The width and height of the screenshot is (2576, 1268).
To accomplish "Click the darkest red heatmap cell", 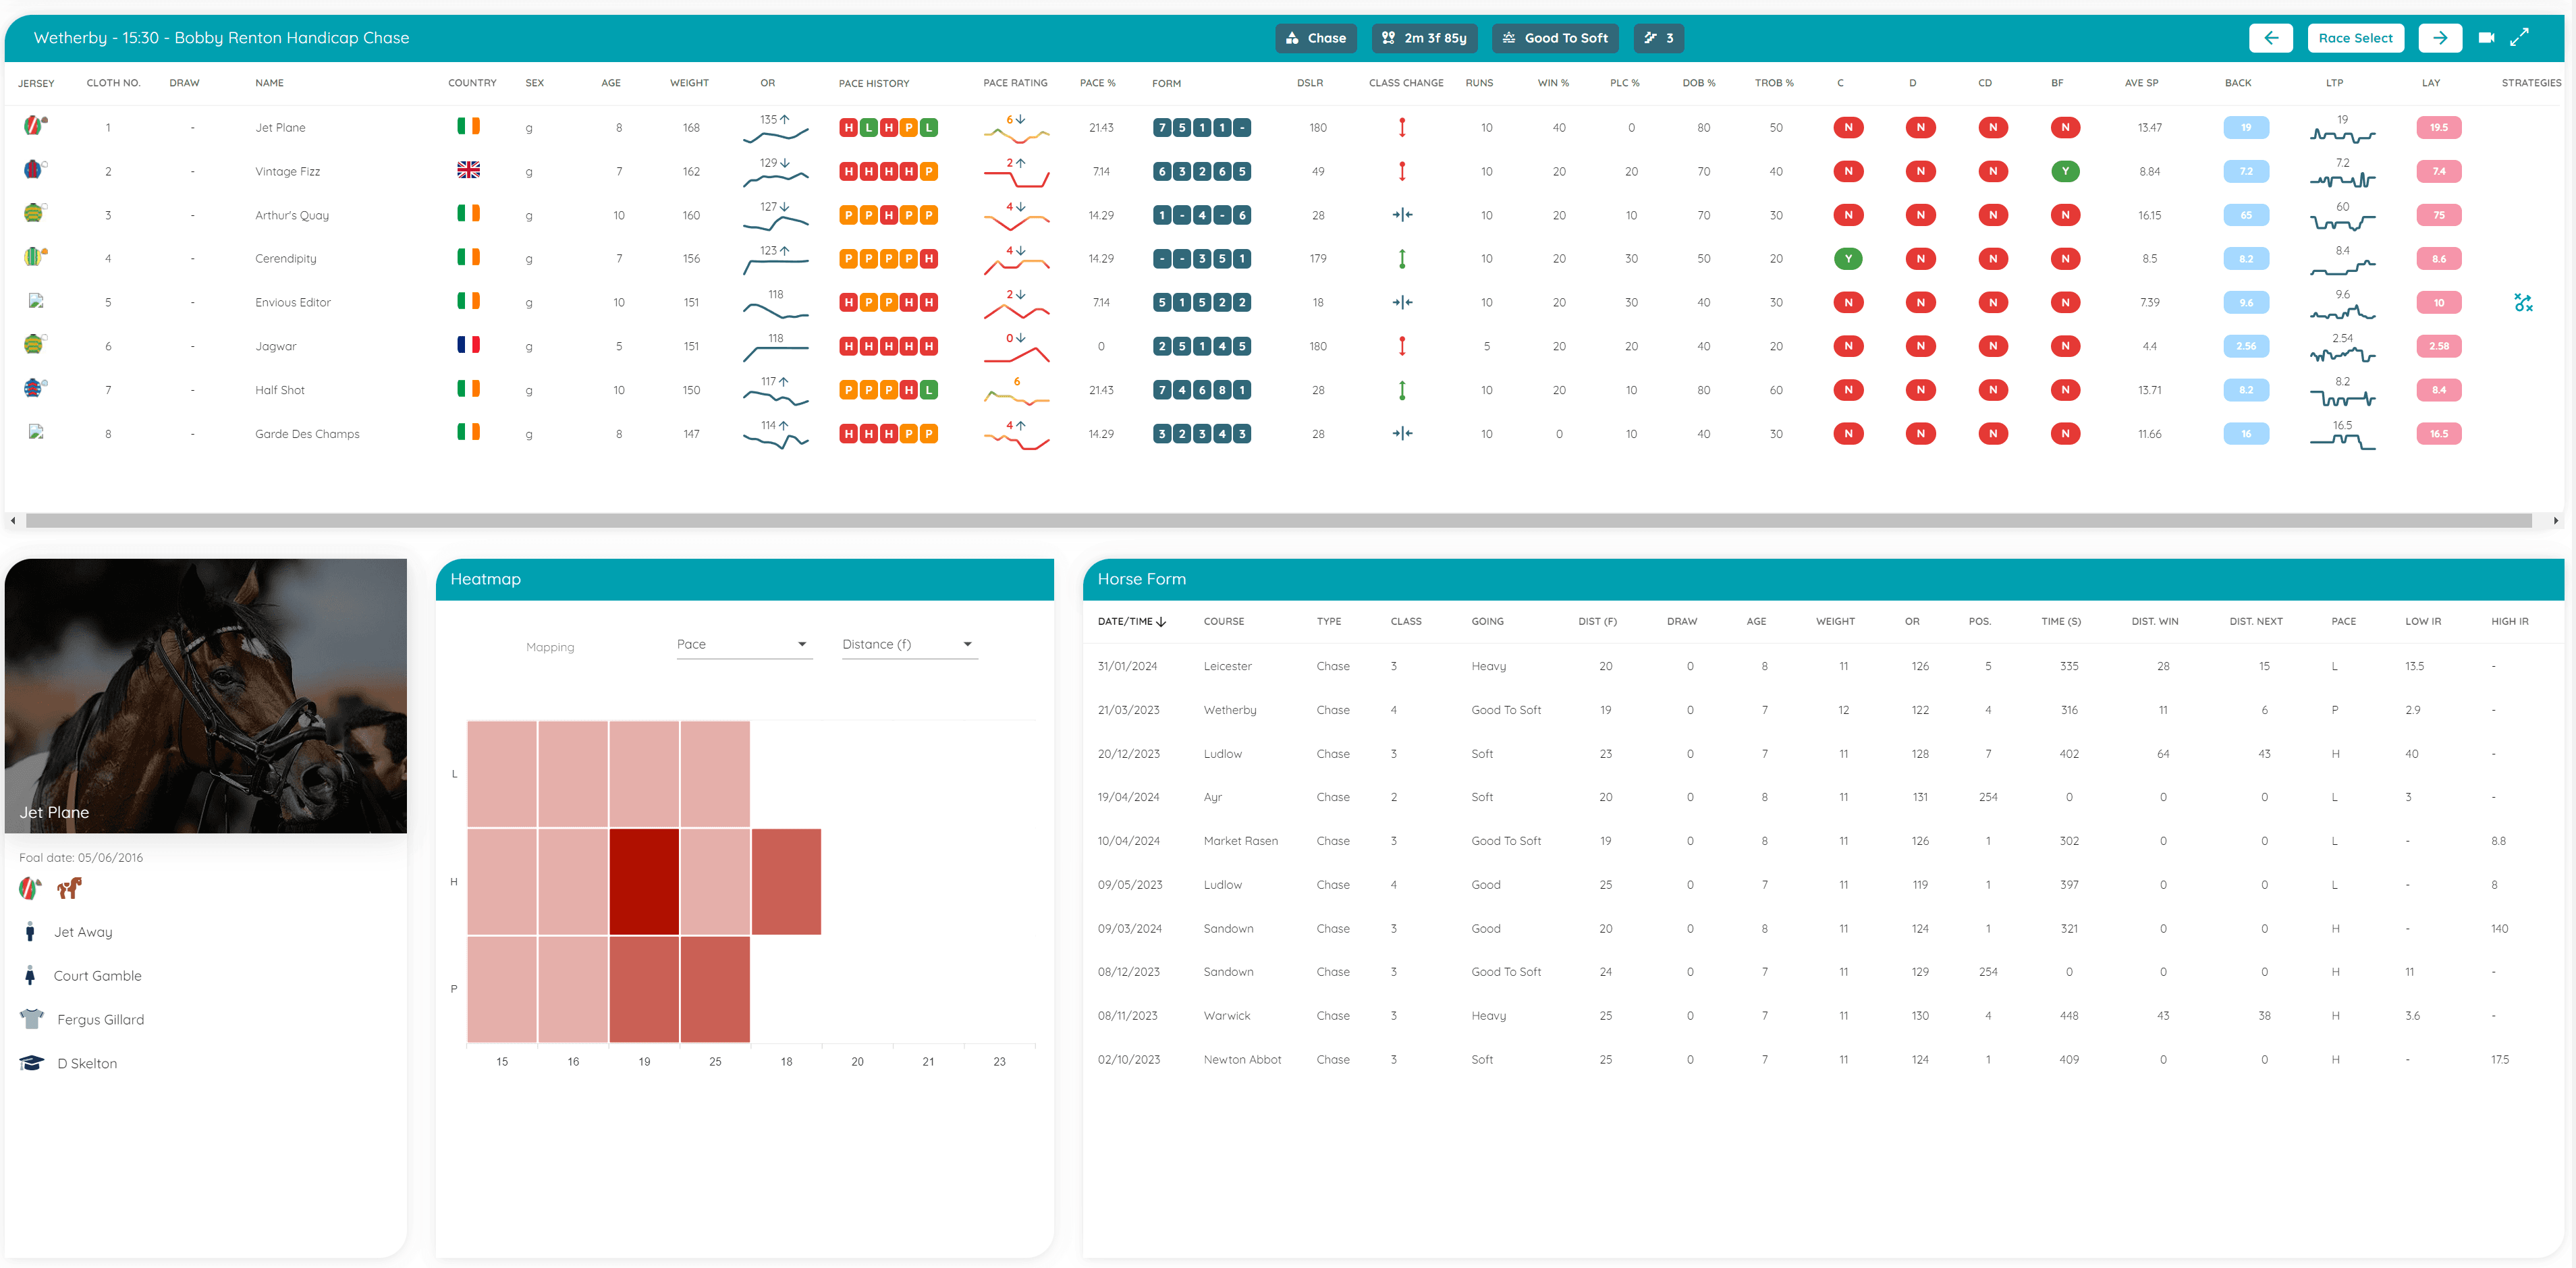I will pos(644,881).
